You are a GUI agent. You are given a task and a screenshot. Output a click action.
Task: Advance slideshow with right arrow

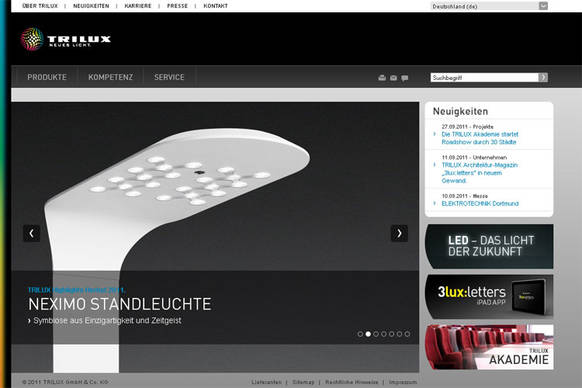pyautogui.click(x=399, y=233)
